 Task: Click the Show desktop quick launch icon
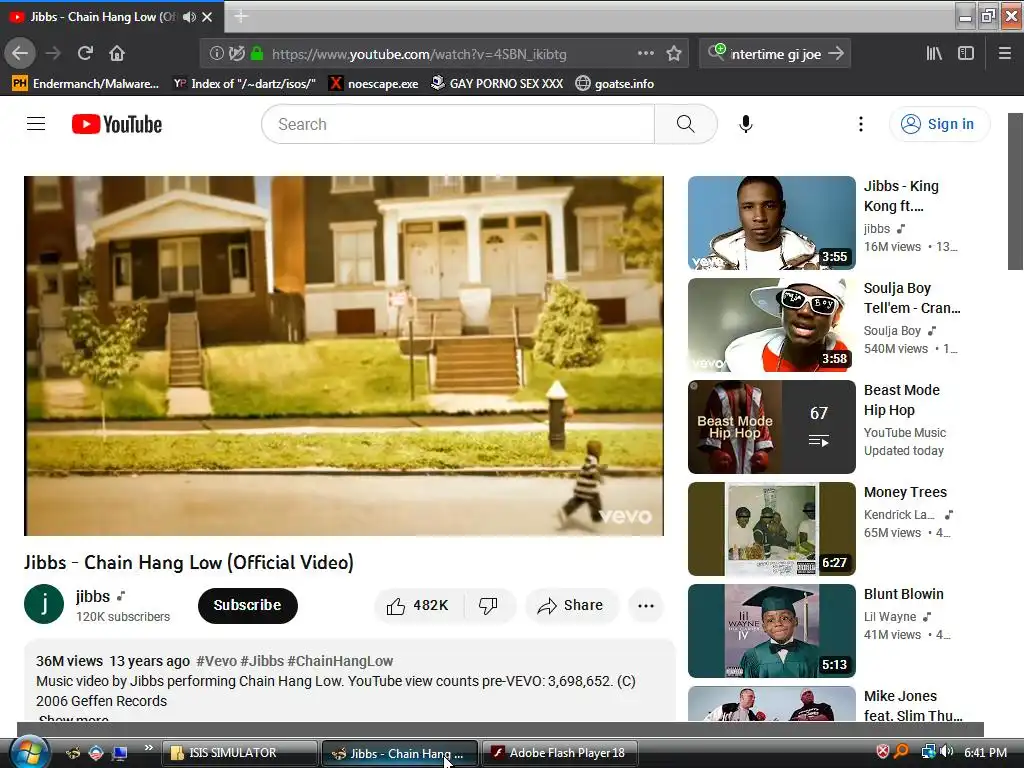coord(120,753)
